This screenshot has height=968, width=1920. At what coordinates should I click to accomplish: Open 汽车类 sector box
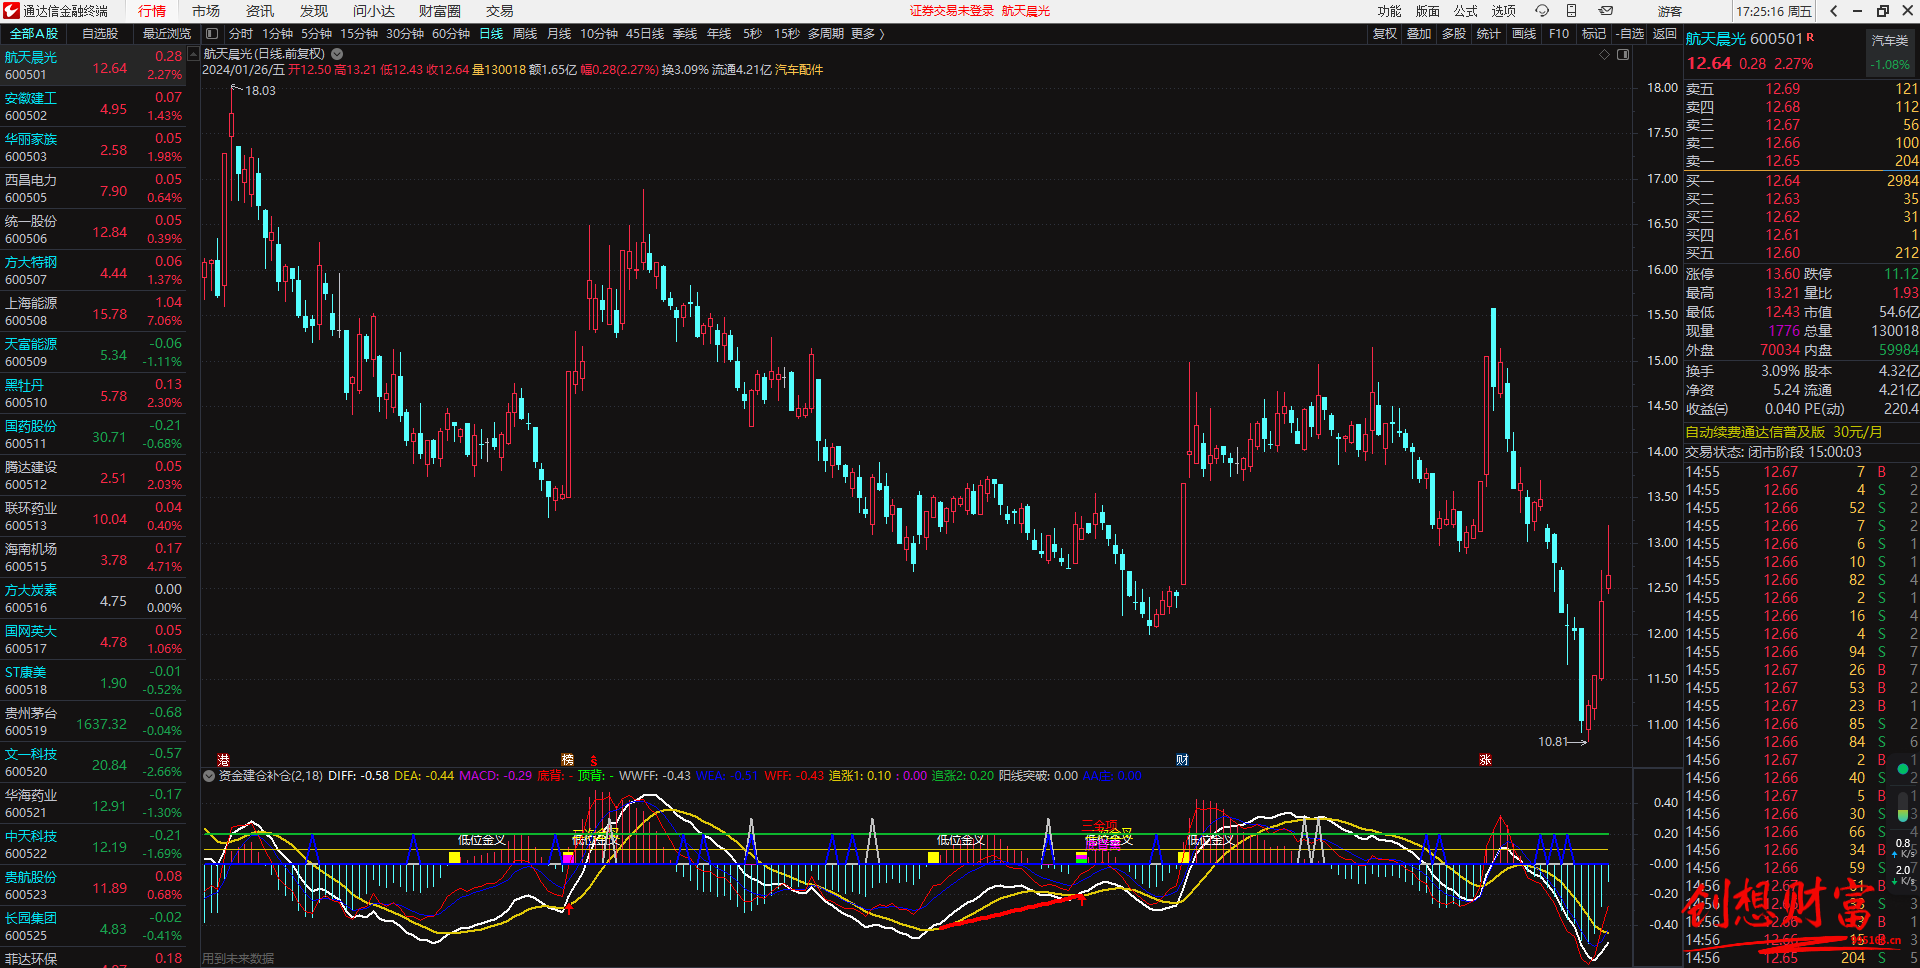tap(1890, 52)
